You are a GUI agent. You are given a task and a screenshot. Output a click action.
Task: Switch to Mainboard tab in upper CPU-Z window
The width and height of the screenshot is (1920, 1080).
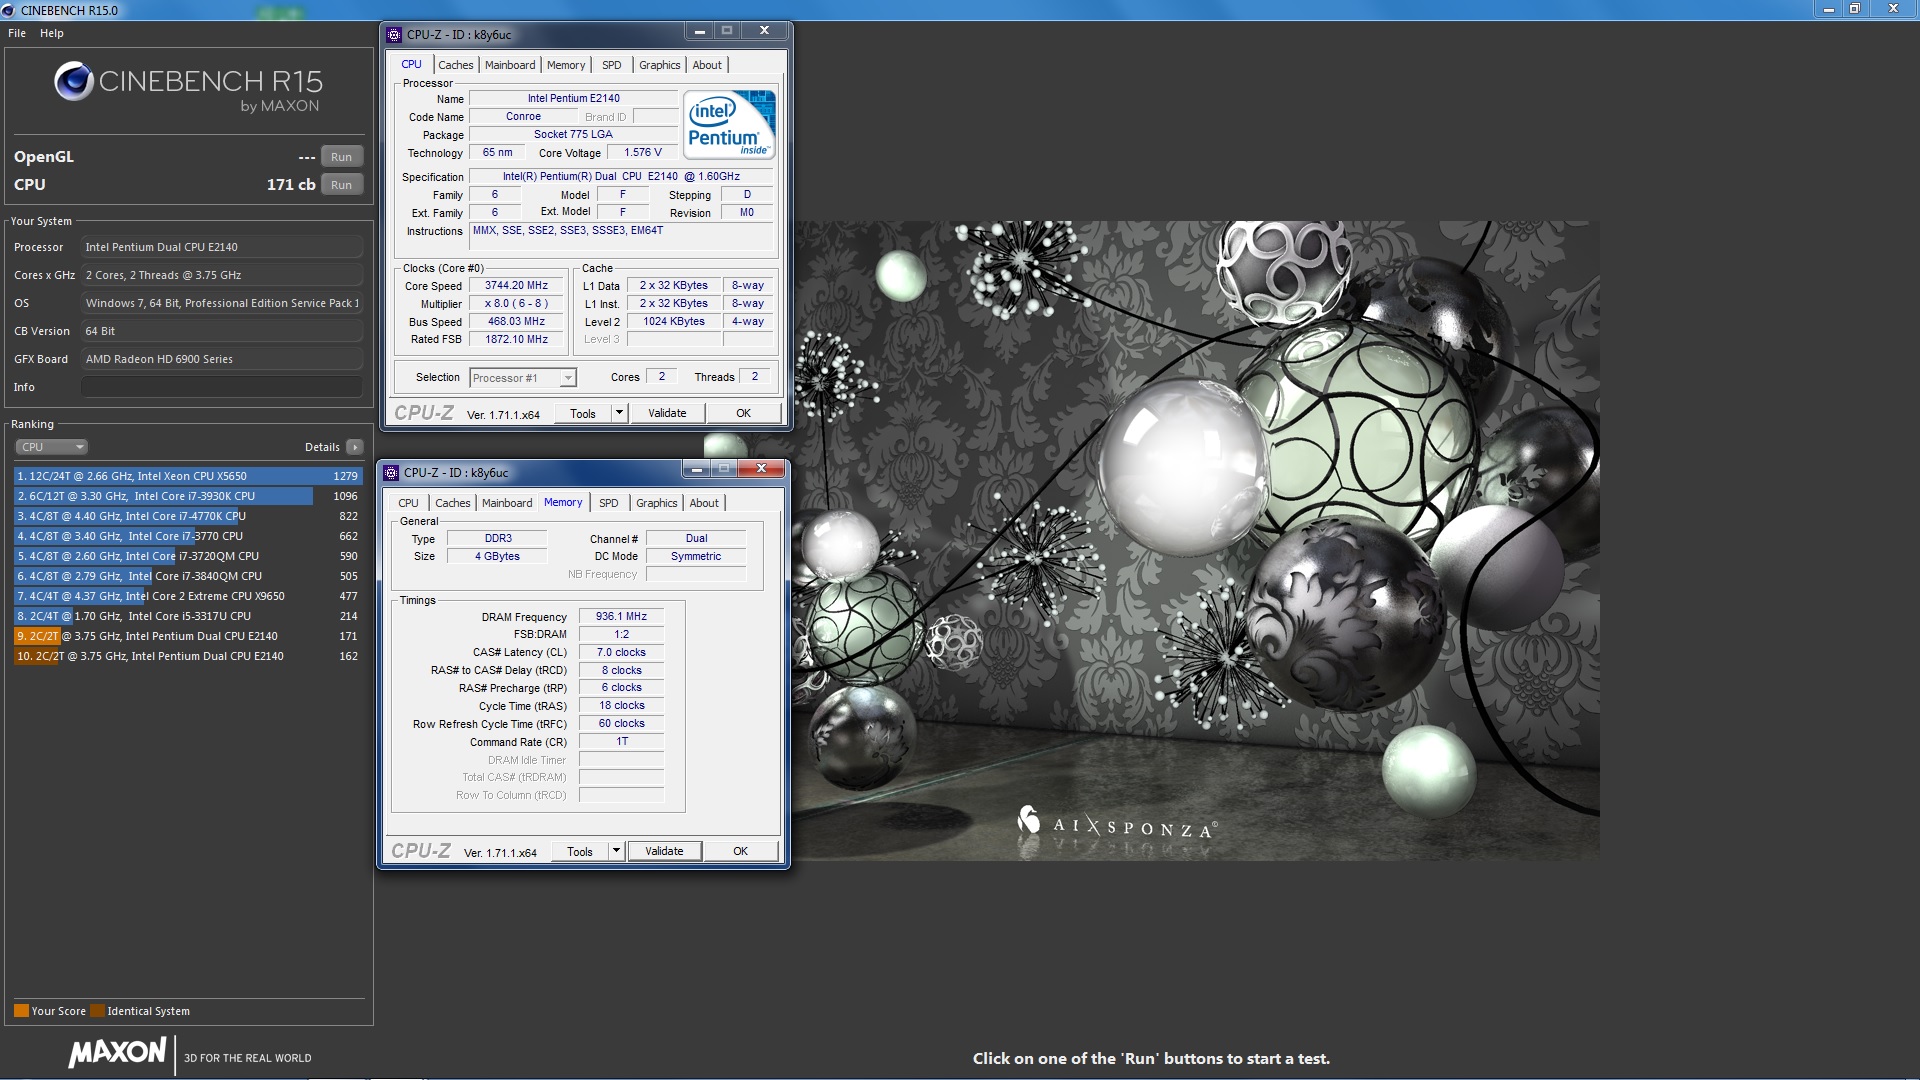(x=510, y=65)
